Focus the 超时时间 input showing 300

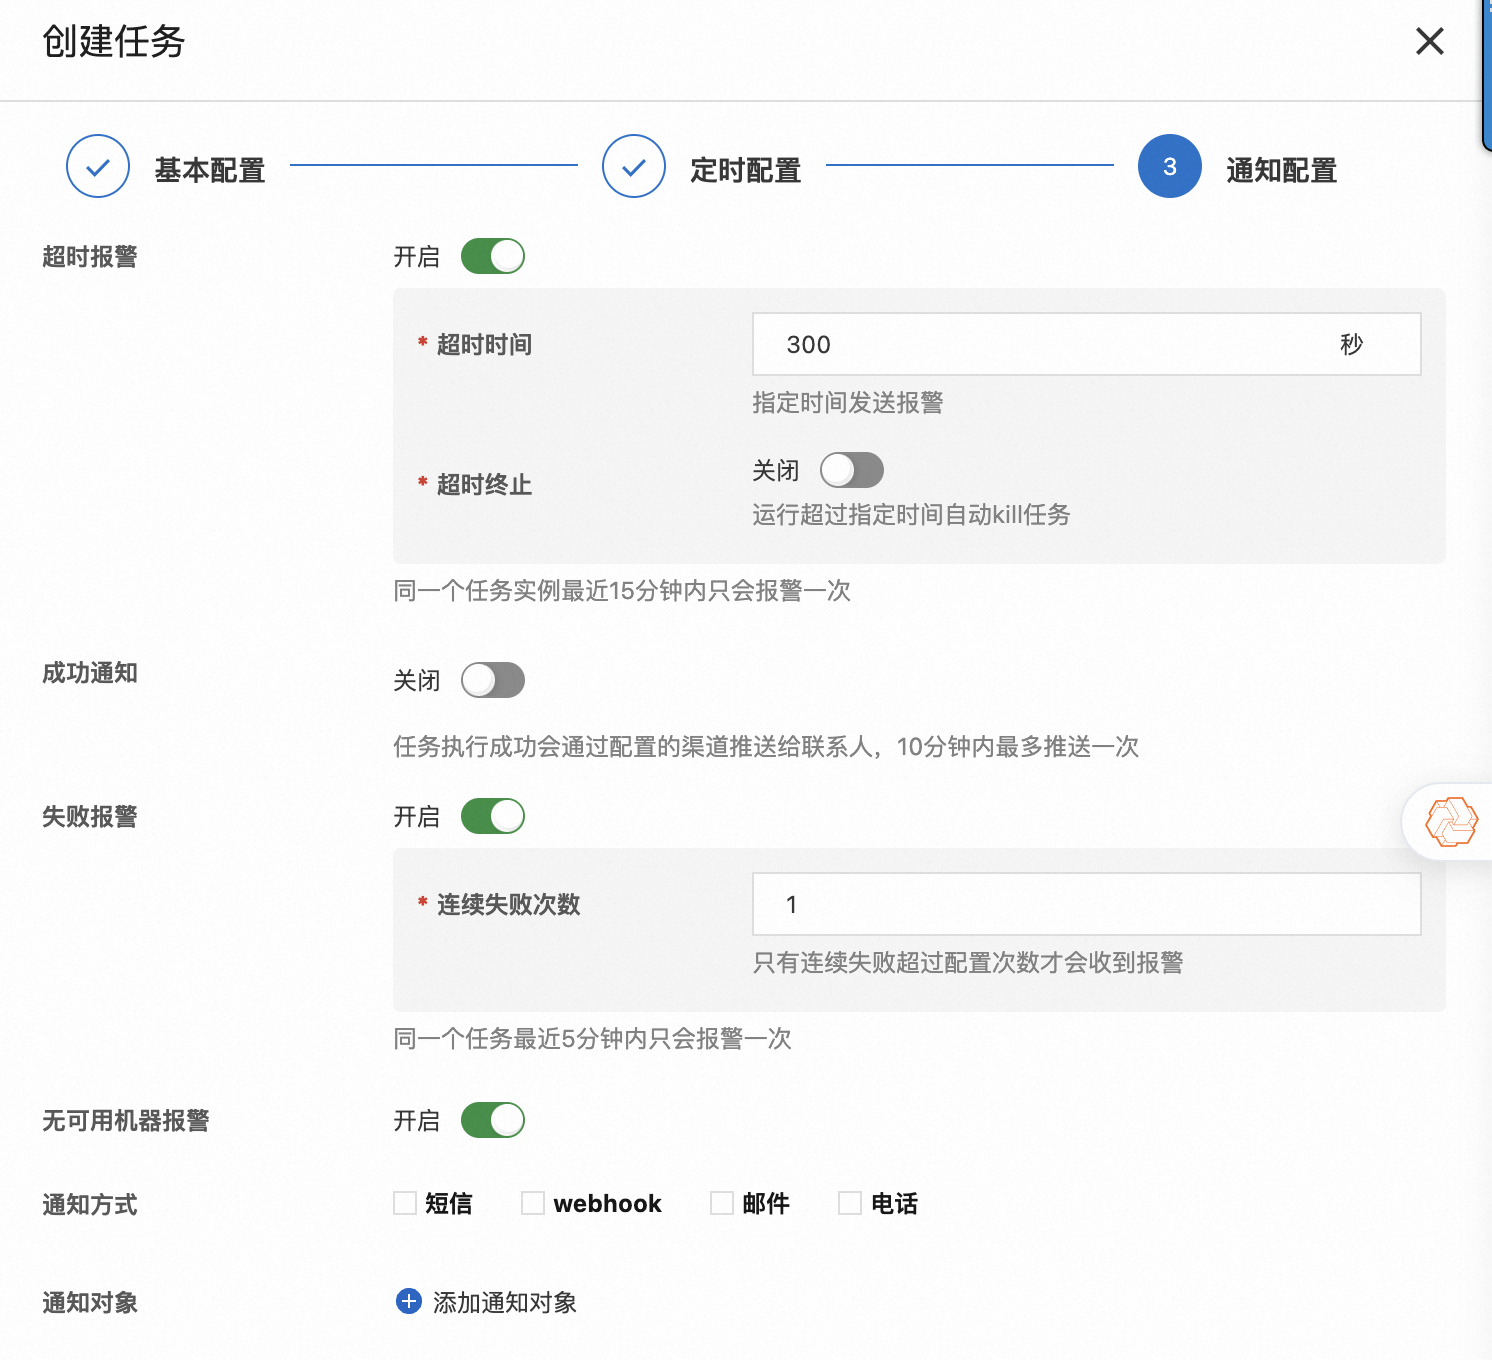[x=1087, y=344]
